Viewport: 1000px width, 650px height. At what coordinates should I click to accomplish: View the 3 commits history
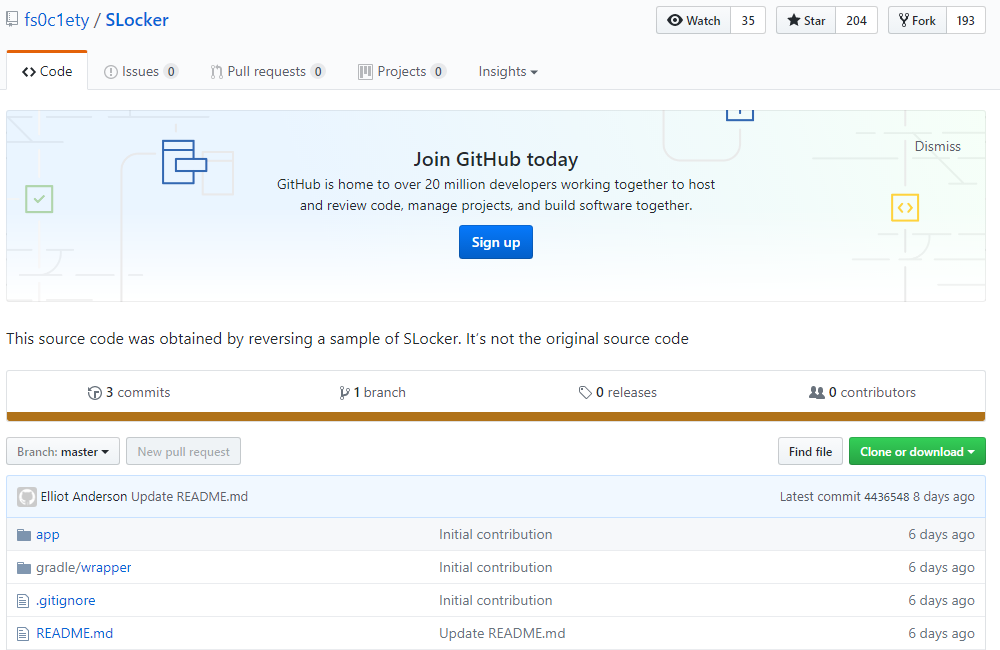point(129,392)
